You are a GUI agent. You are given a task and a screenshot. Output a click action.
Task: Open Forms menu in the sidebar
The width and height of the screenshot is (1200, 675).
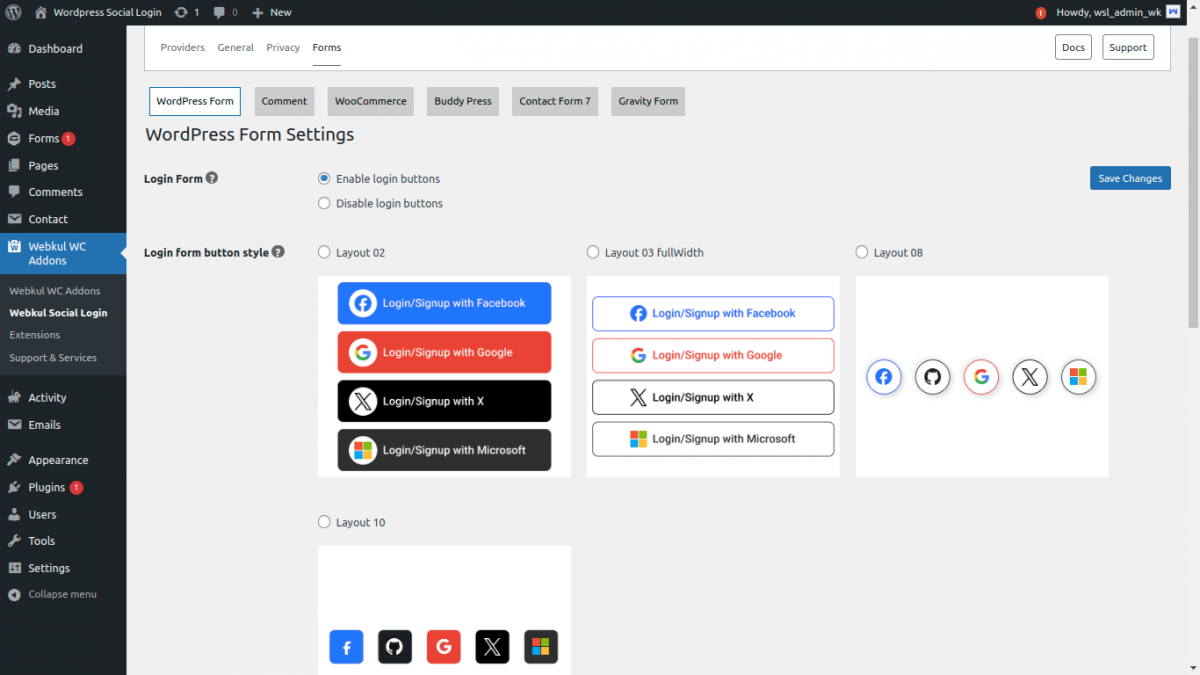[x=63, y=138]
